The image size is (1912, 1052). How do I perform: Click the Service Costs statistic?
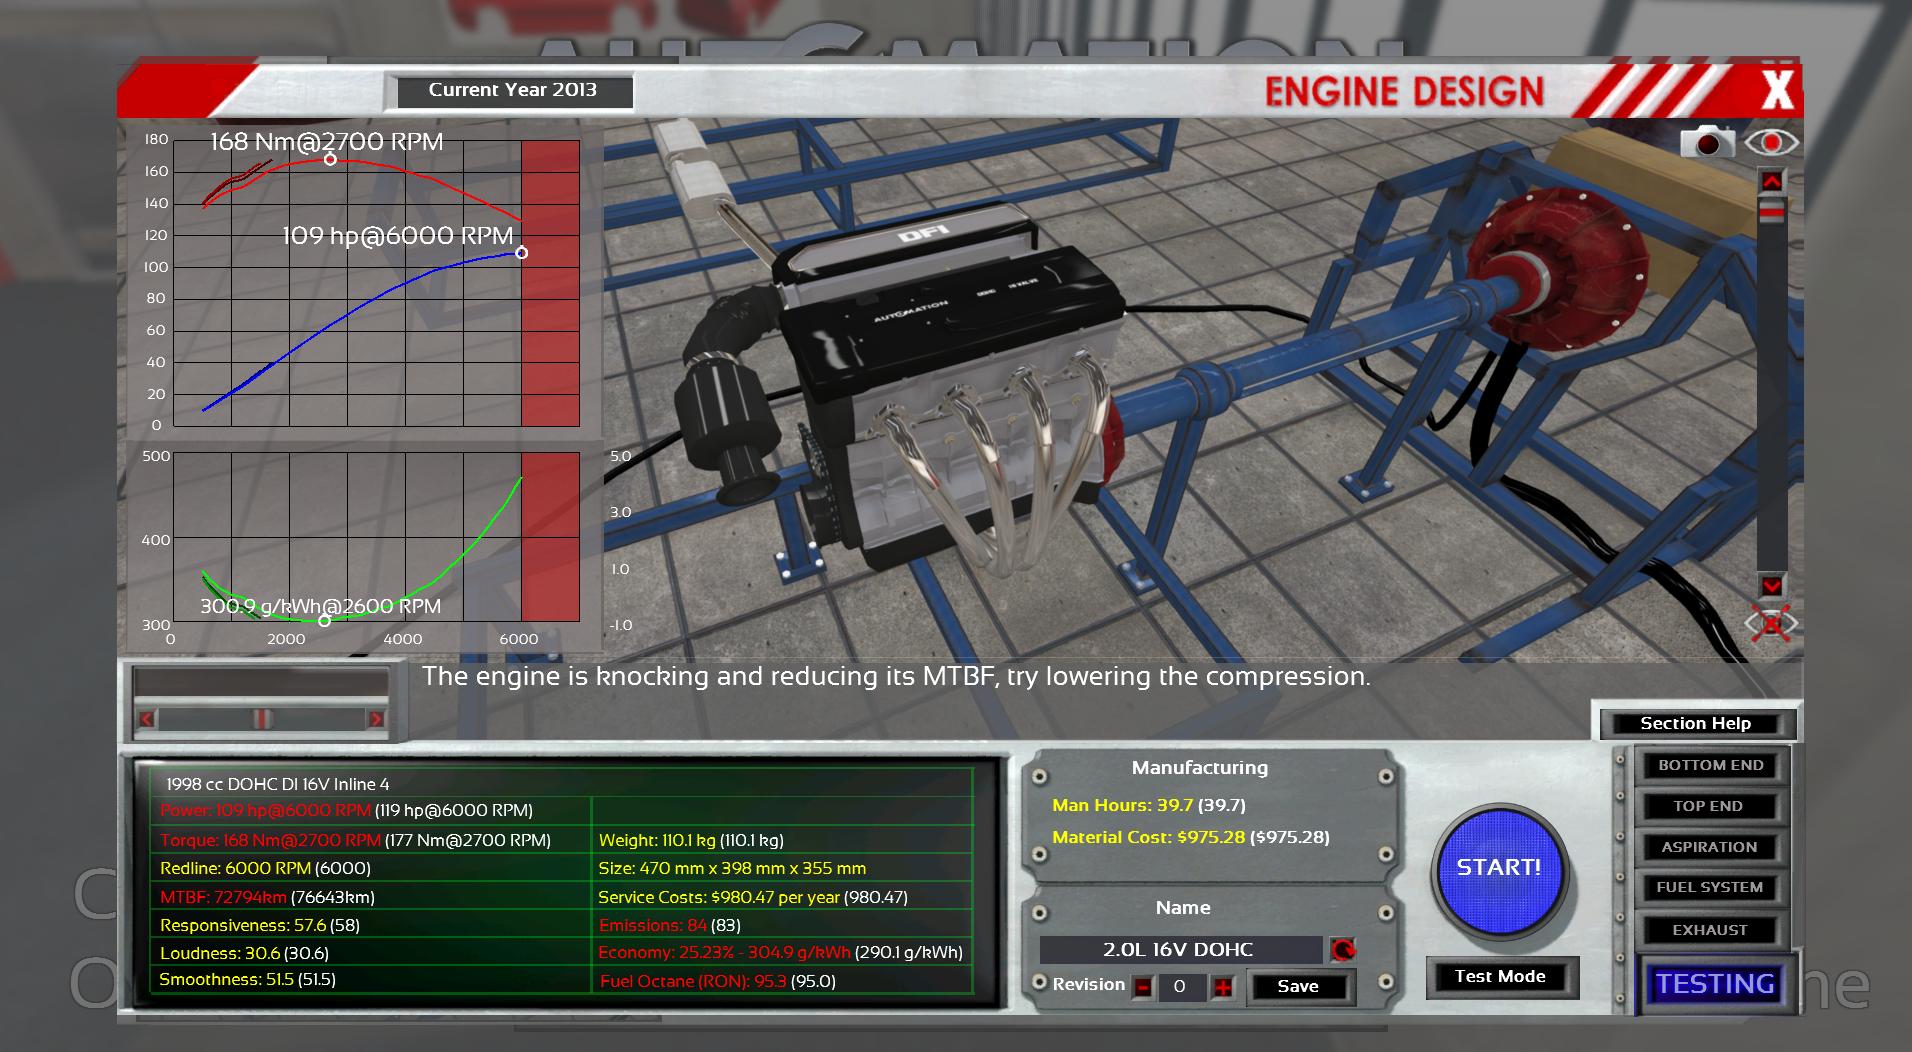753,897
